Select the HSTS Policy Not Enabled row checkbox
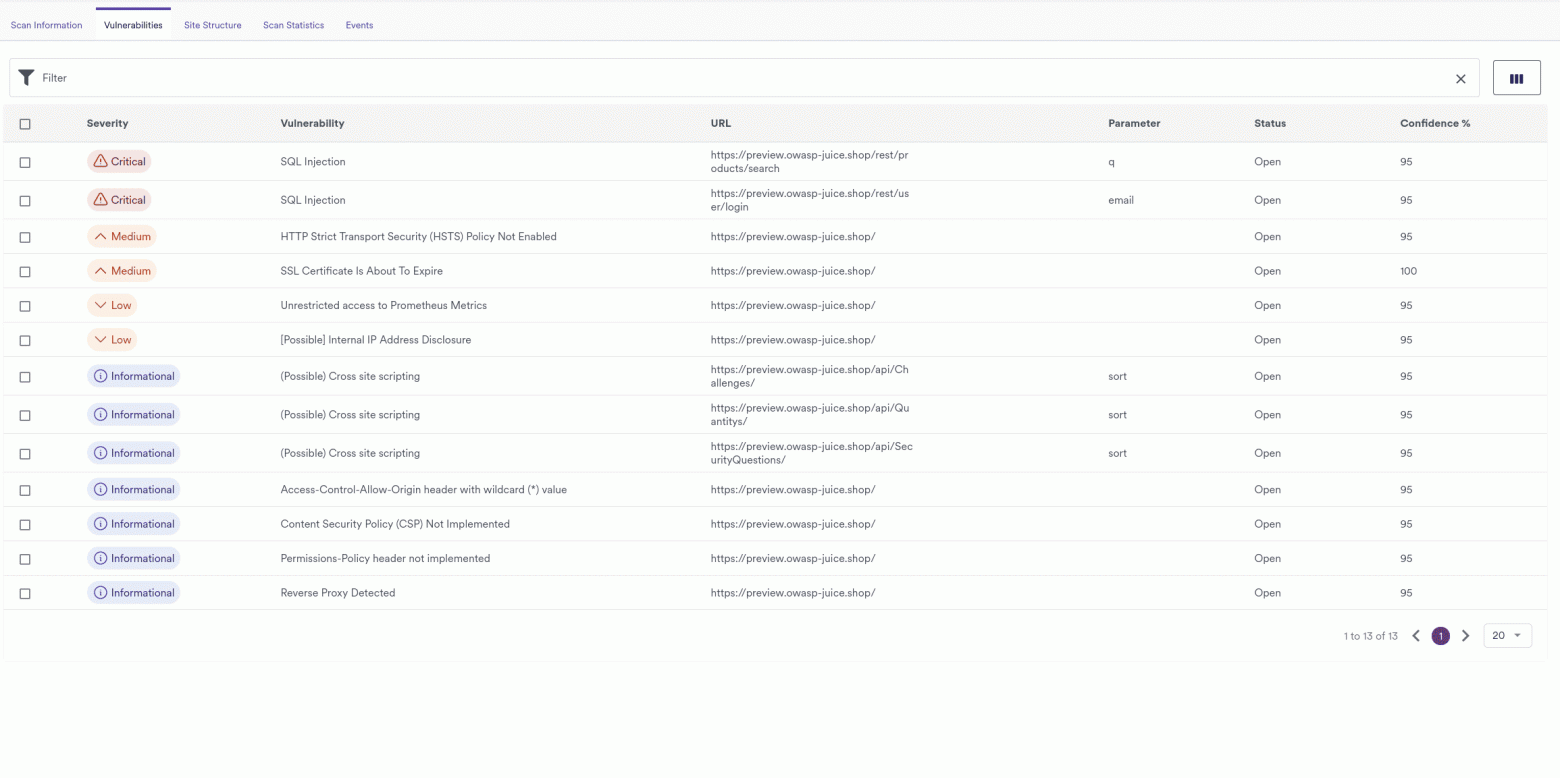 tap(25, 237)
